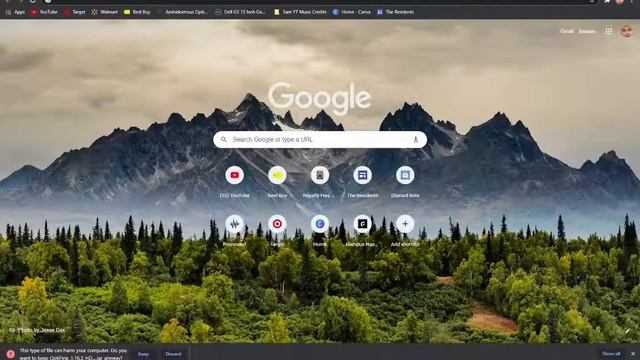This screenshot has width=640, height=360.
Task: Start voice search with the microphone
Action: [416, 140]
